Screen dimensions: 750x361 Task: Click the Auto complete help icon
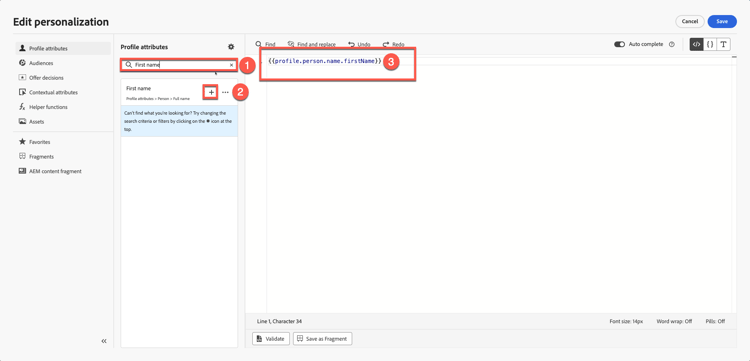(672, 44)
